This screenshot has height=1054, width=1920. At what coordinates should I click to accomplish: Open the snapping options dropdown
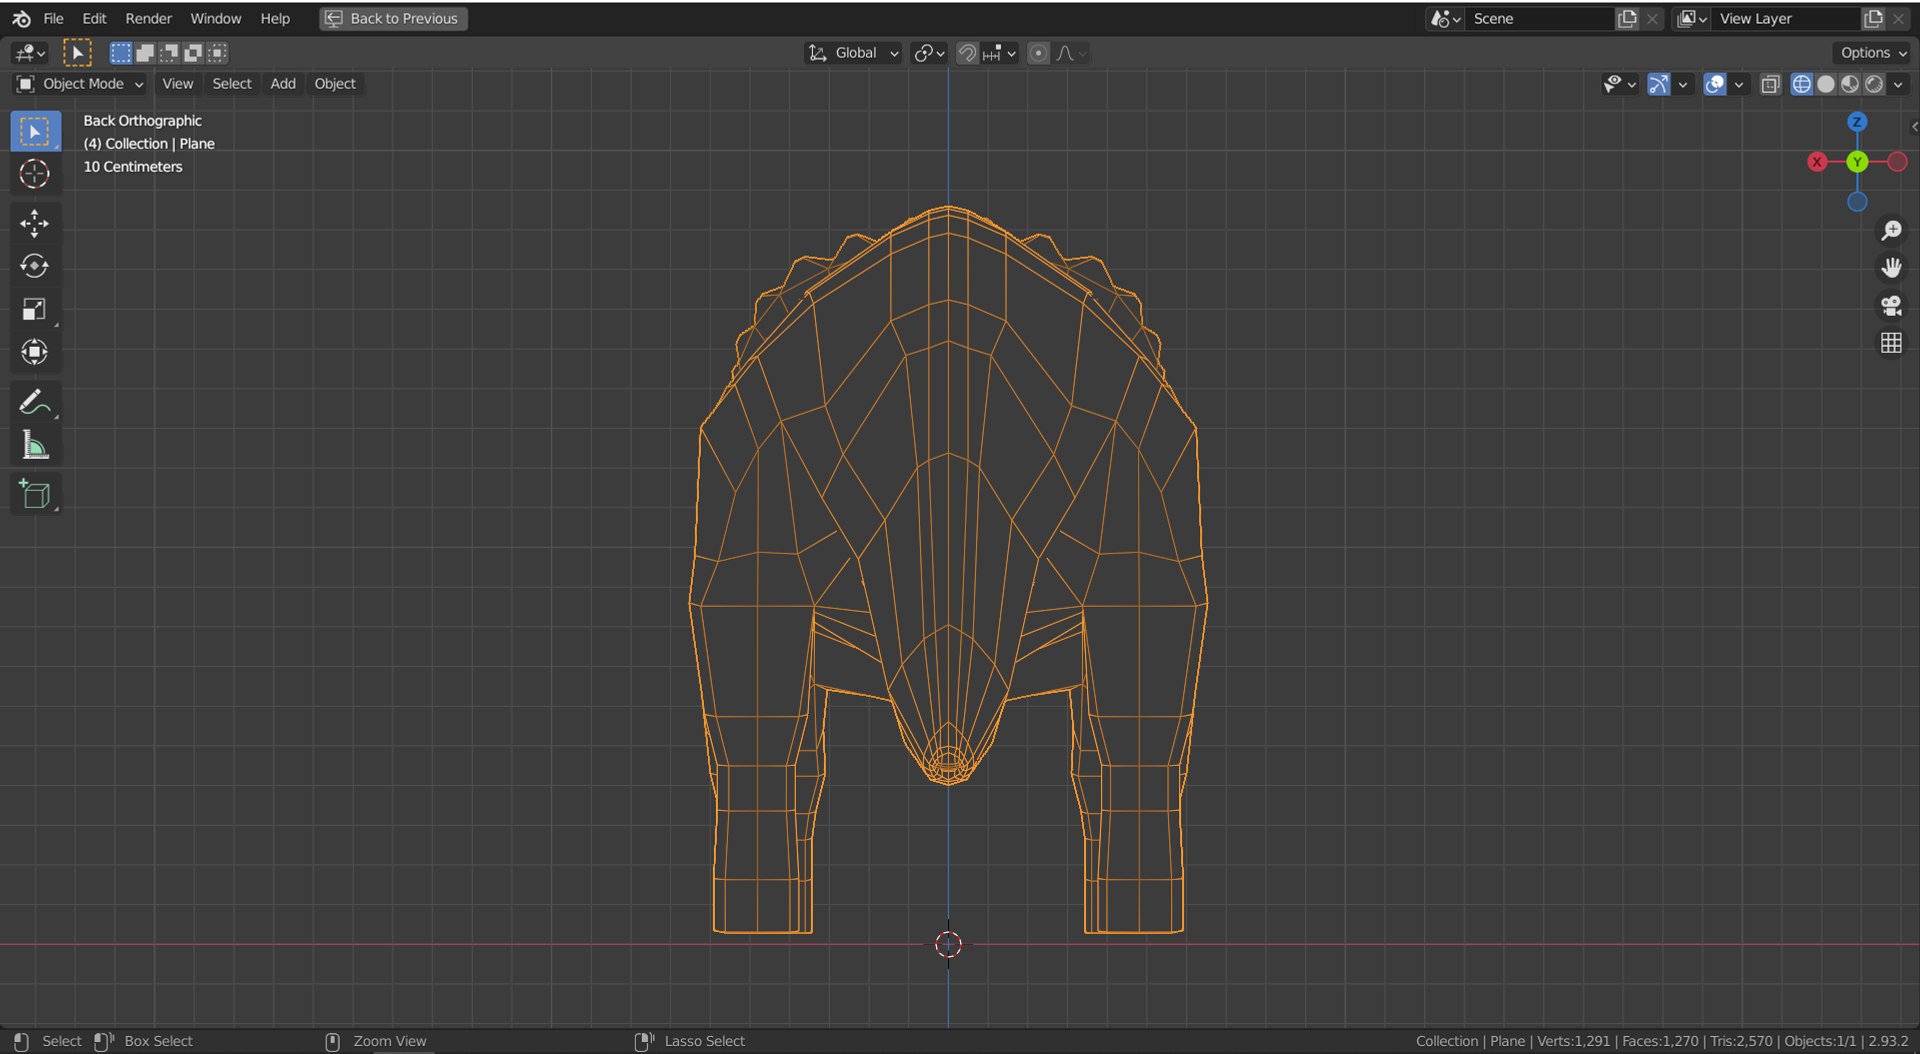[x=1000, y=53]
